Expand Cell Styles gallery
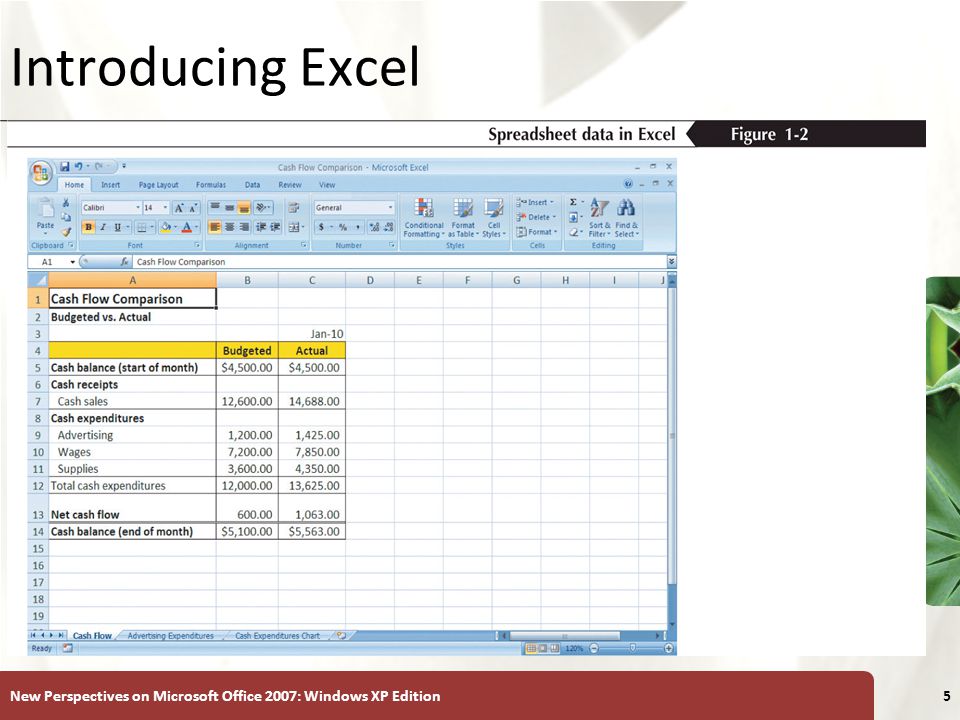Image resolution: width=960 pixels, height=720 pixels. coord(493,217)
